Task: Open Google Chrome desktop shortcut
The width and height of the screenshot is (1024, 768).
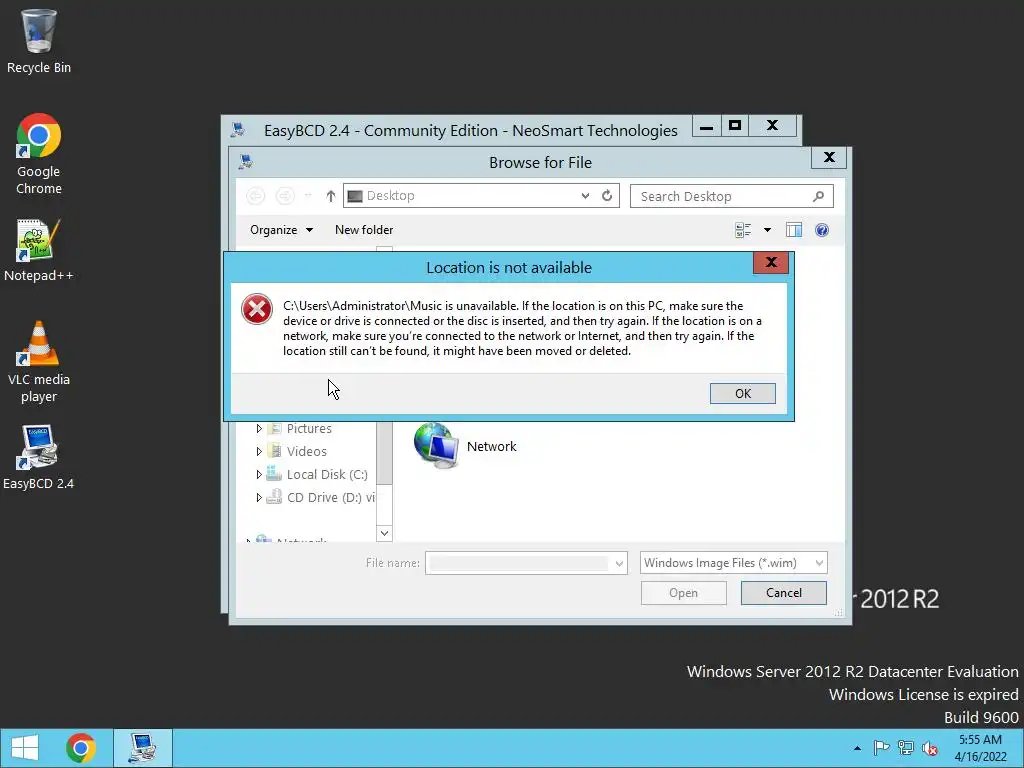Action: coord(39,154)
